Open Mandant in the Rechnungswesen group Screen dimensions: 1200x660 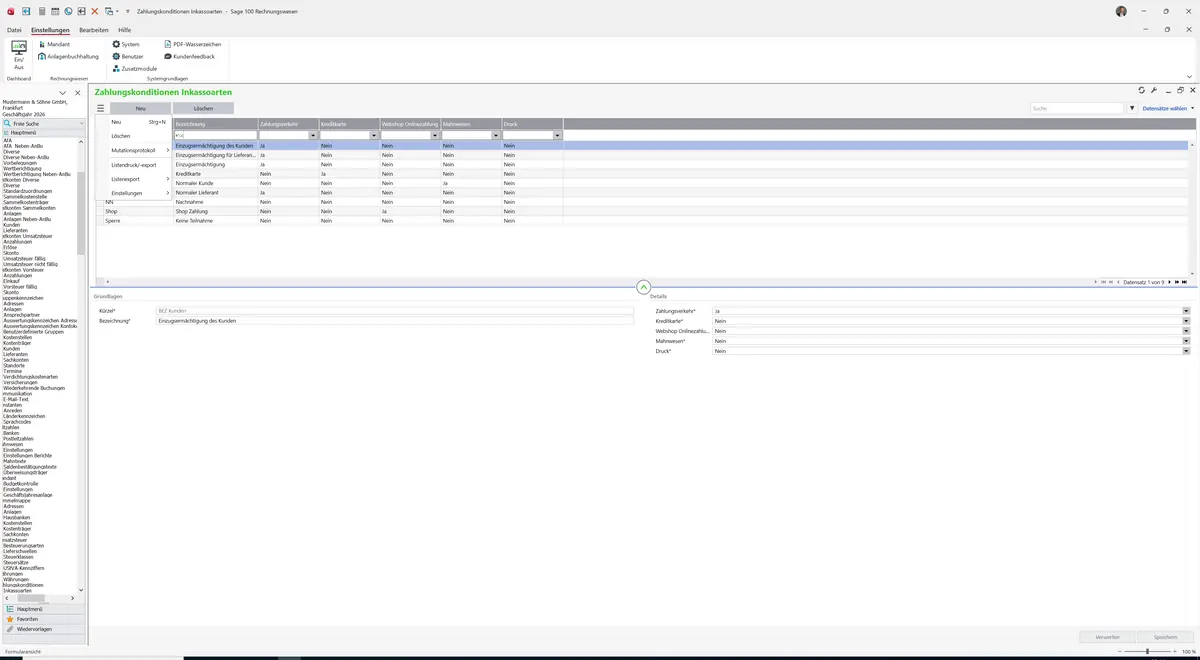click(54, 44)
